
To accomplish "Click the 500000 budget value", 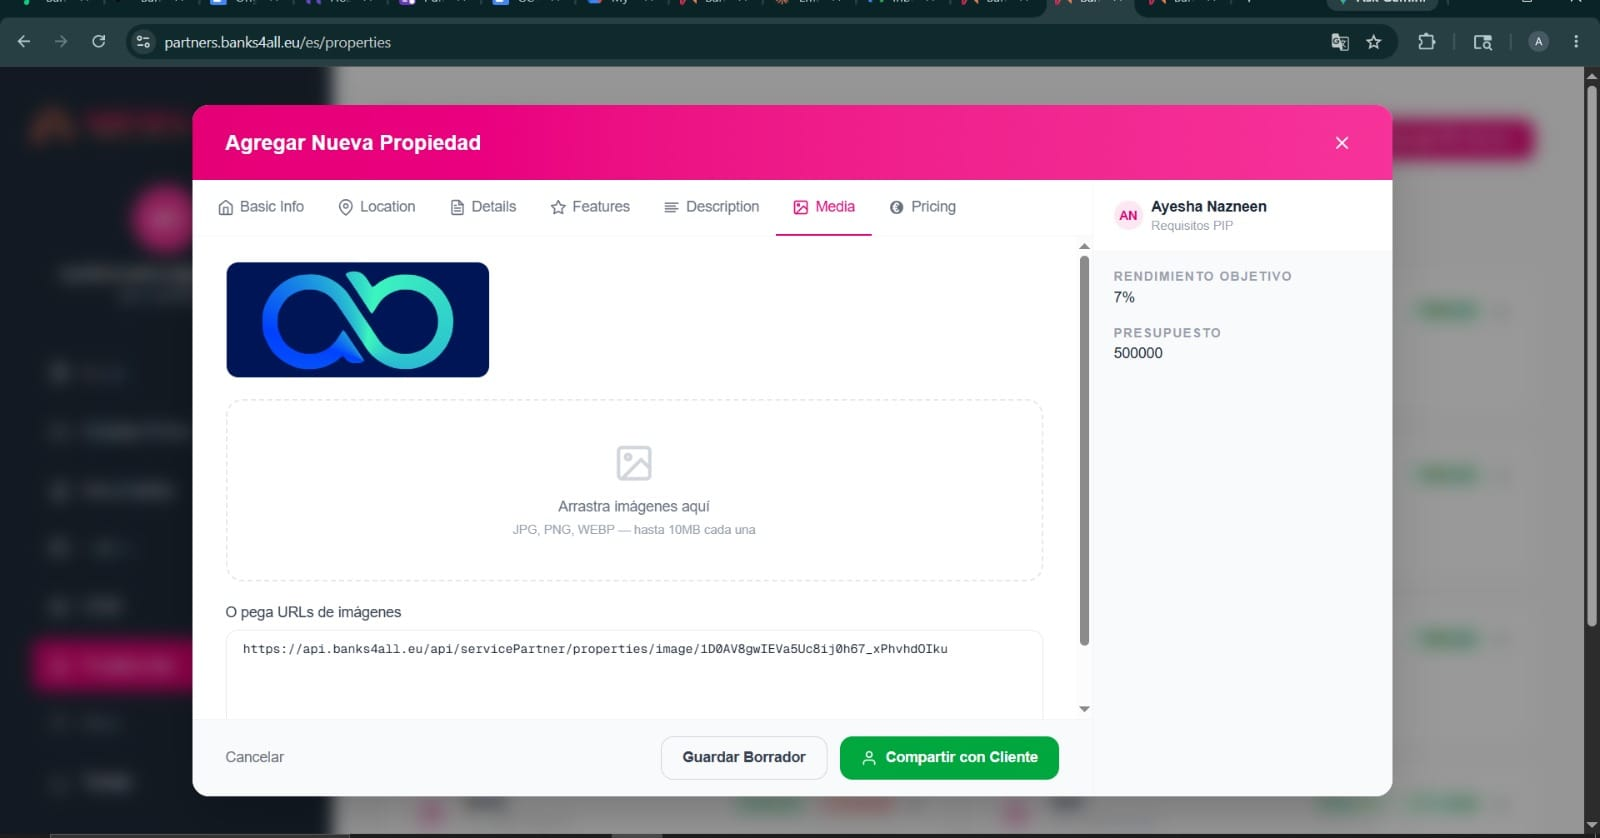I will (x=1138, y=353).
